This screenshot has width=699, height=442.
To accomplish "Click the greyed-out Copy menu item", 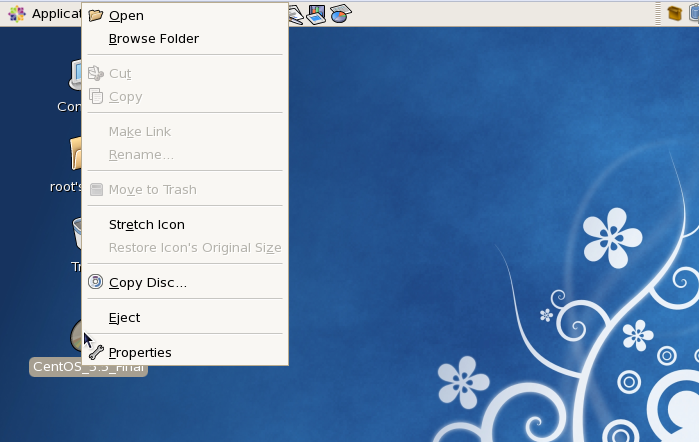I will pyautogui.click(x=185, y=97).
